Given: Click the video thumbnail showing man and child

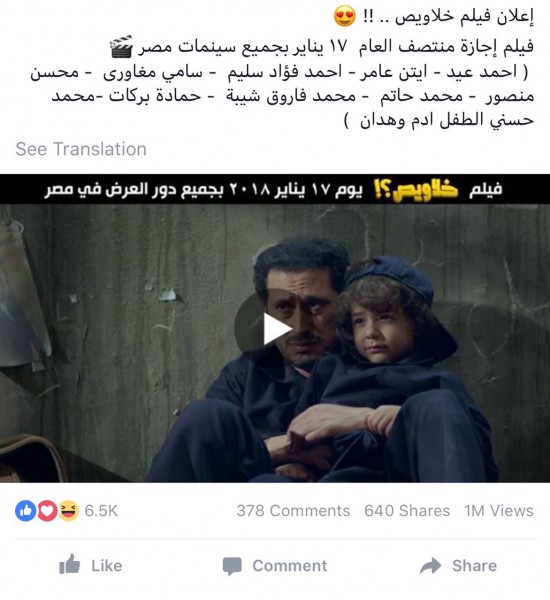Looking at the screenshot, I should (275, 343).
